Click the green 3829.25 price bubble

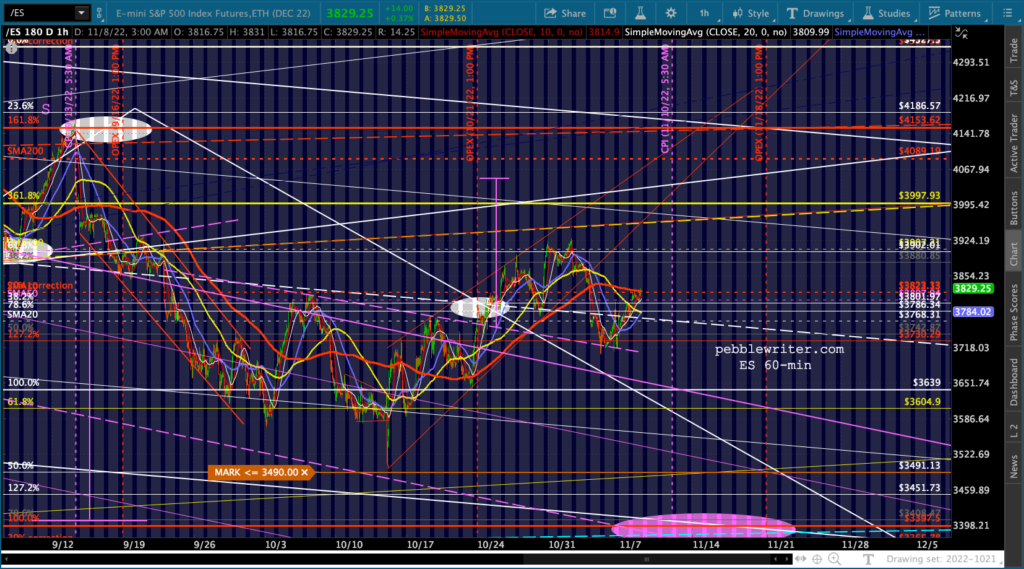973,288
